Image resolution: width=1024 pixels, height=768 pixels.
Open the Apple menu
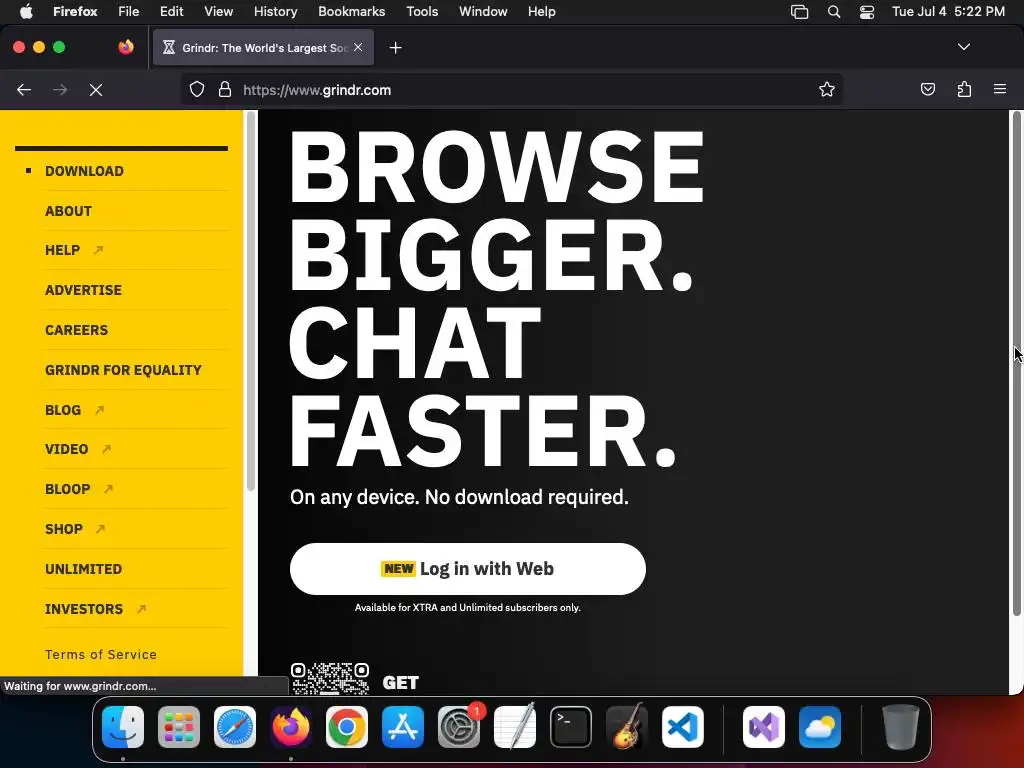click(x=26, y=11)
